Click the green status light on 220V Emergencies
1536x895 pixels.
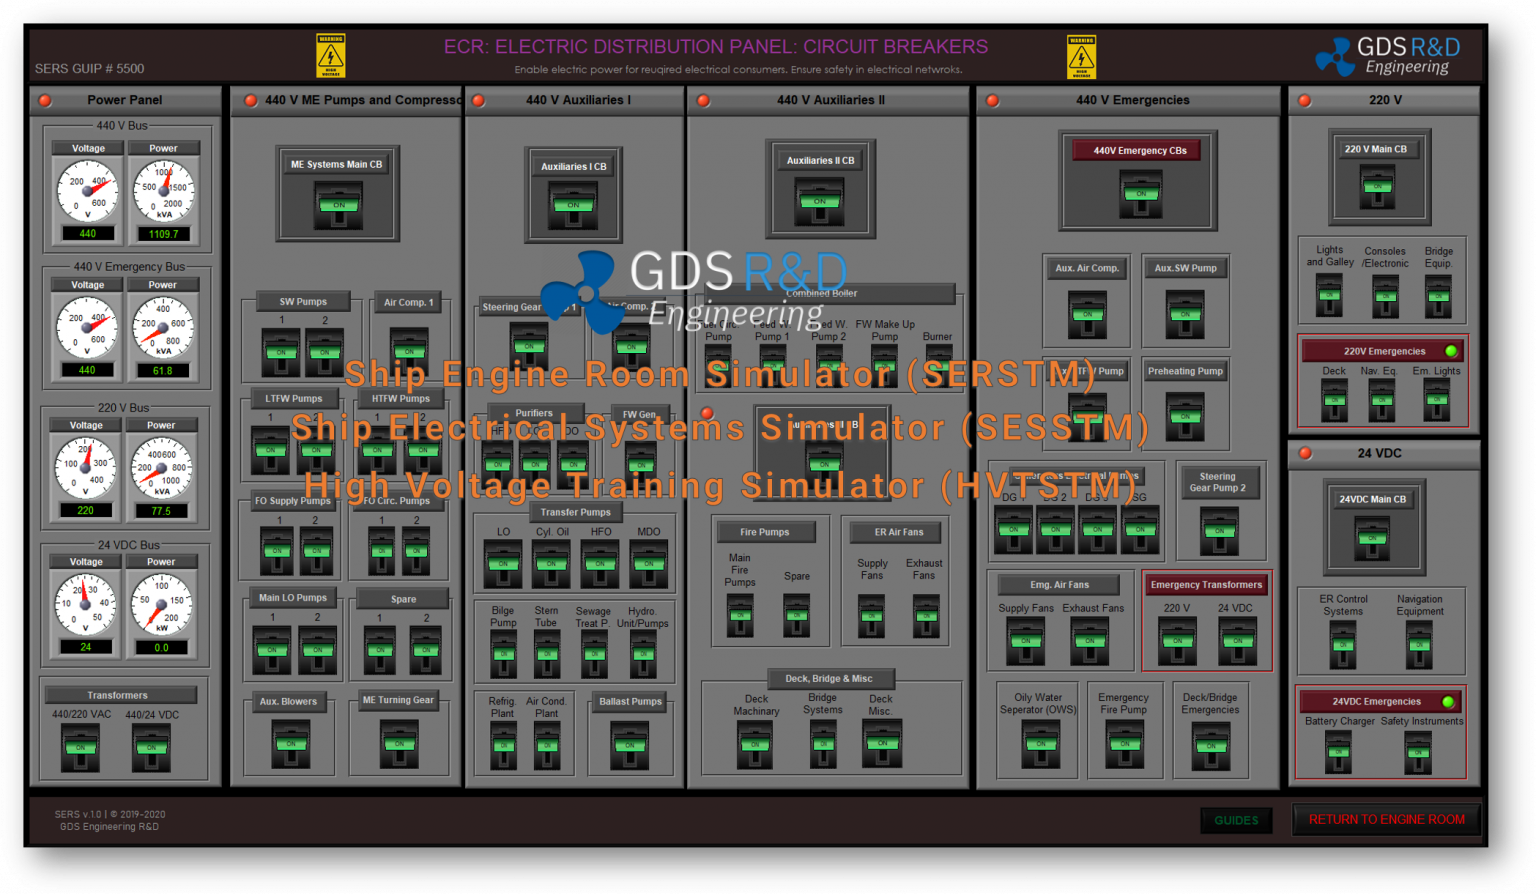1450,350
